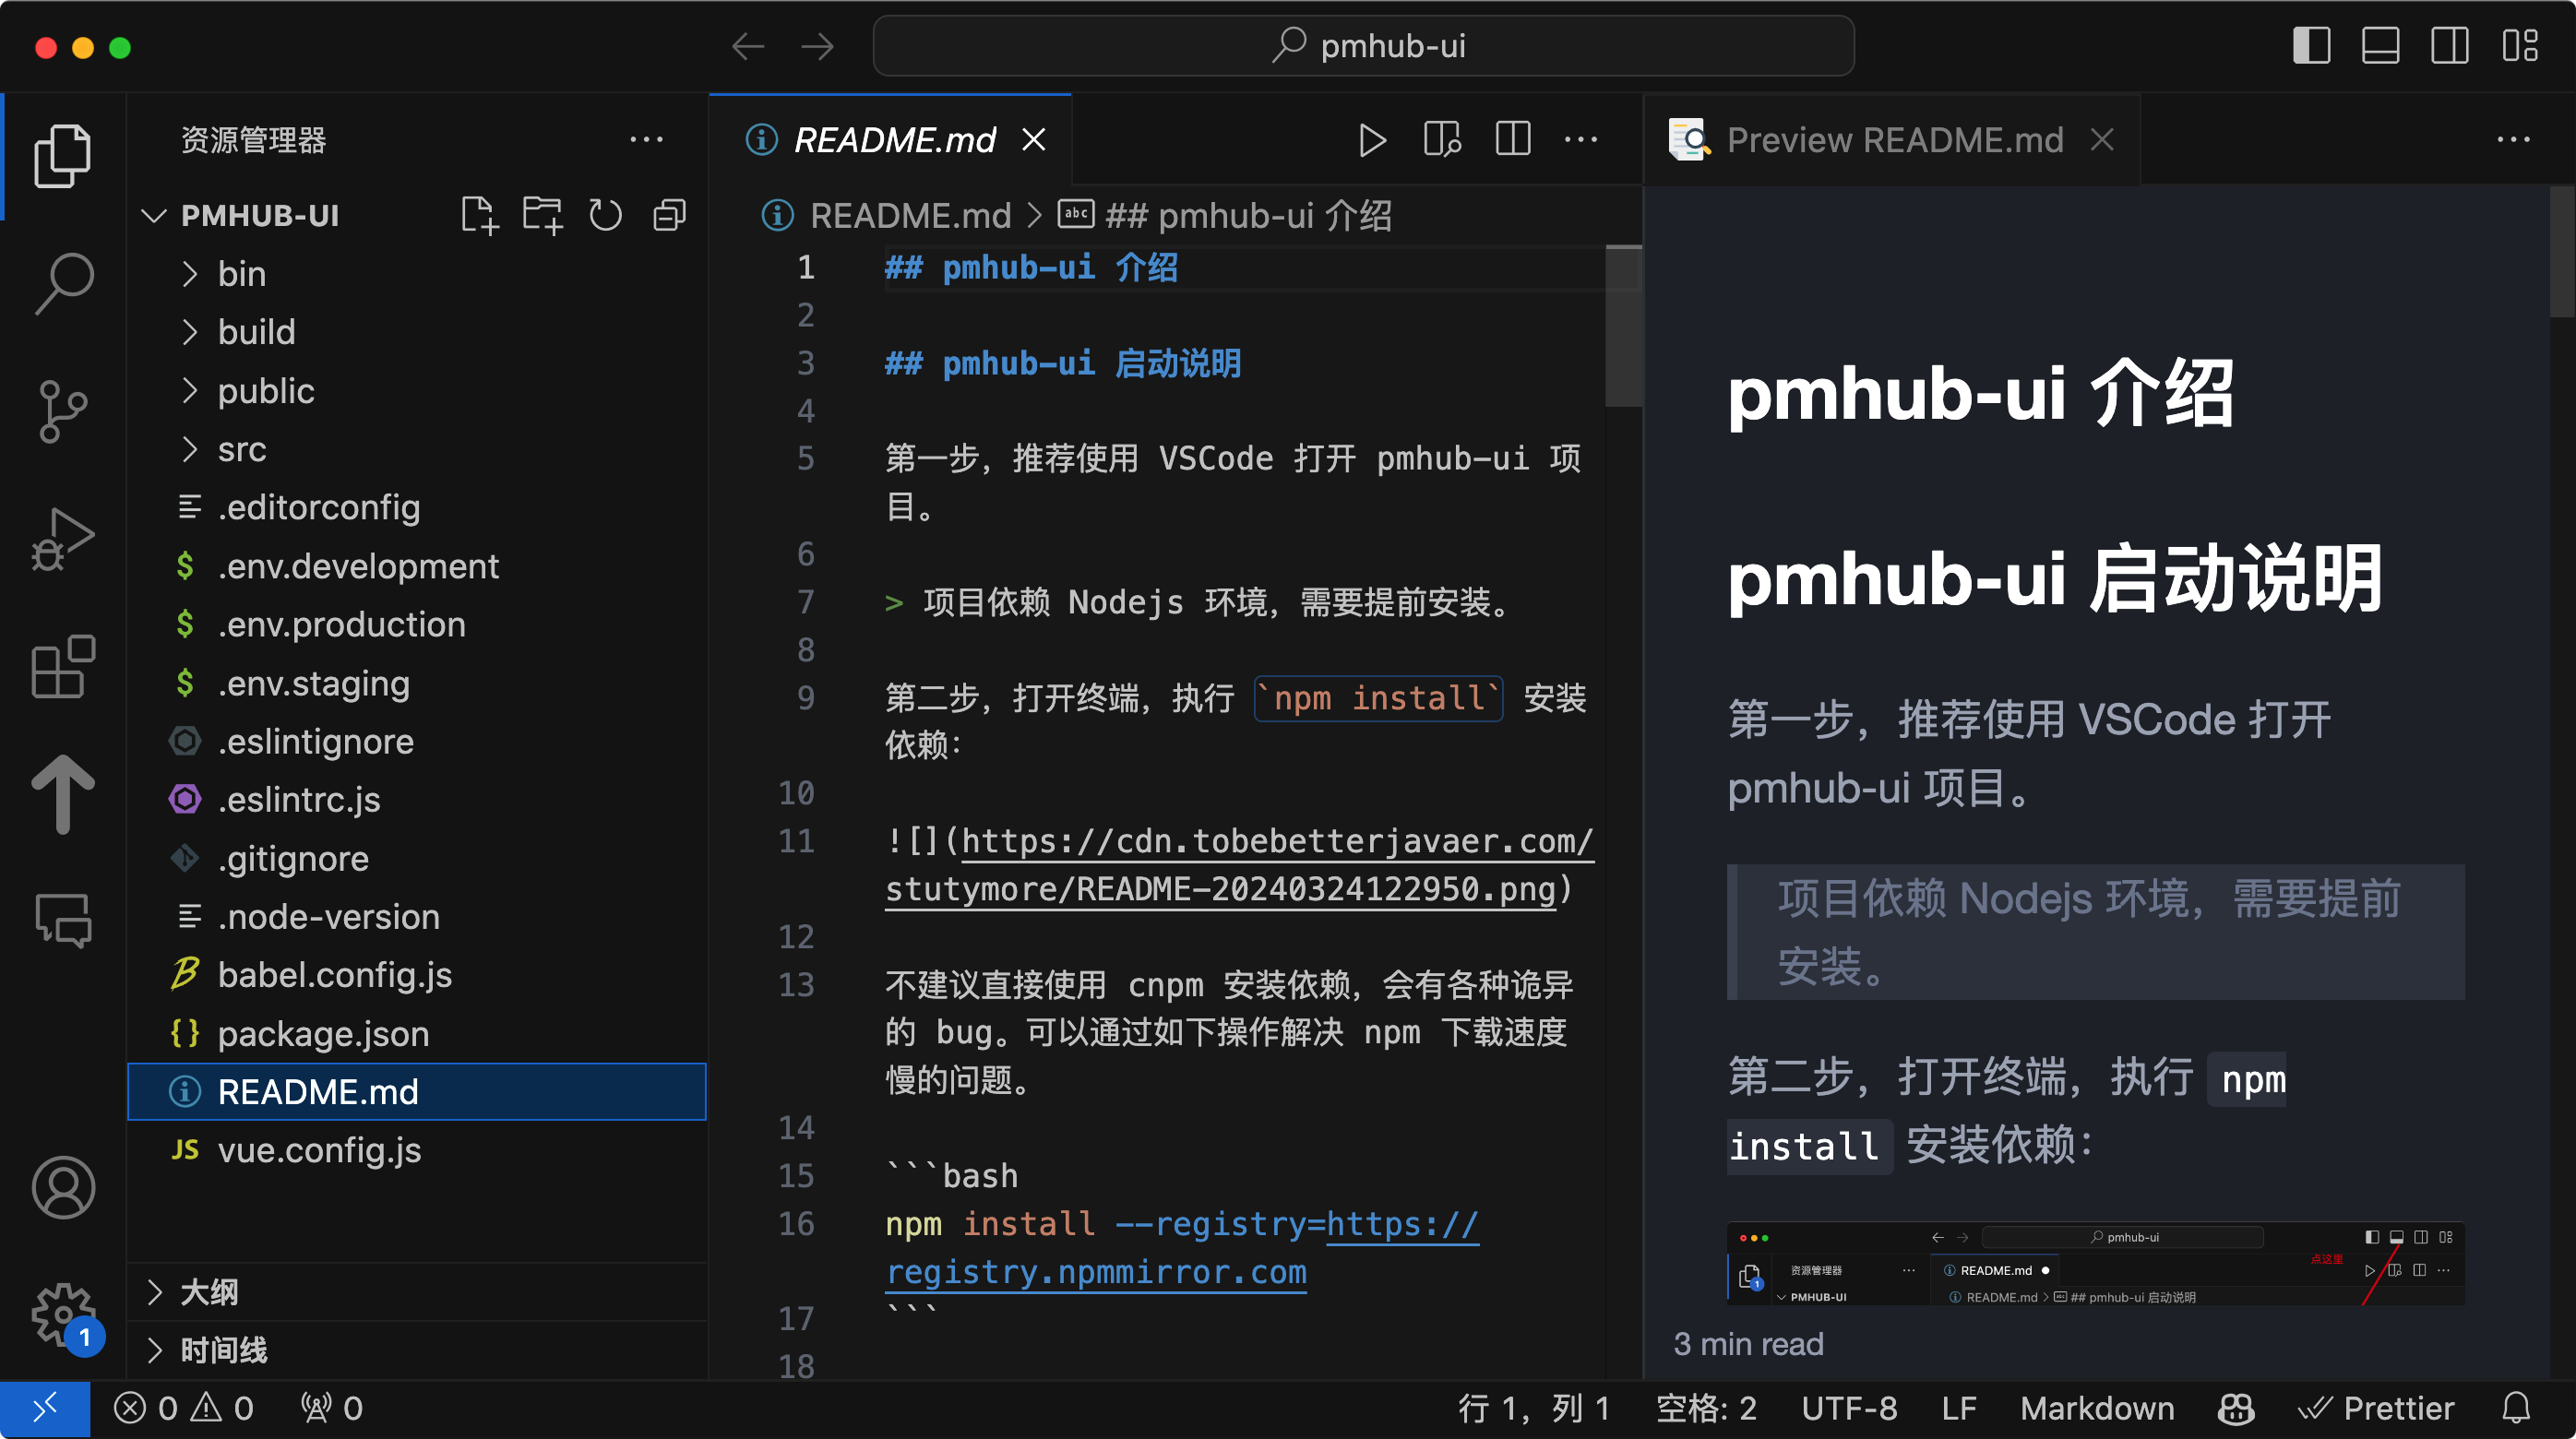The width and height of the screenshot is (2576, 1439).
Task: Go forward in navigation history
Action: point(818,46)
